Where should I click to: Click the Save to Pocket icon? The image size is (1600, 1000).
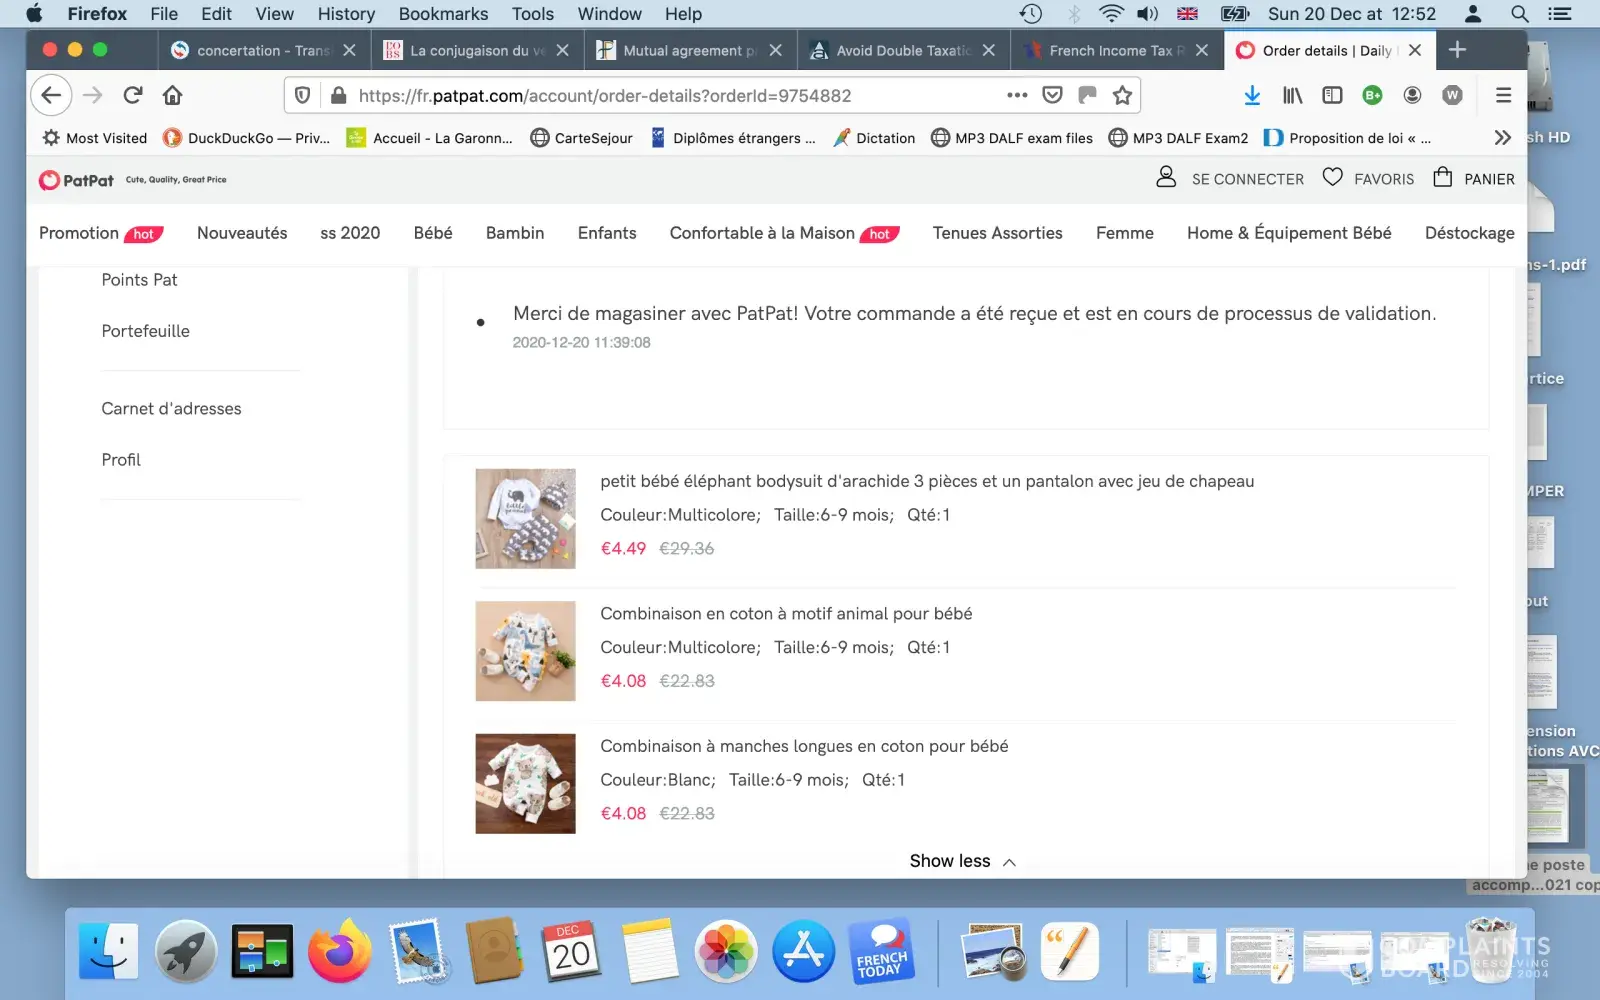1052,95
